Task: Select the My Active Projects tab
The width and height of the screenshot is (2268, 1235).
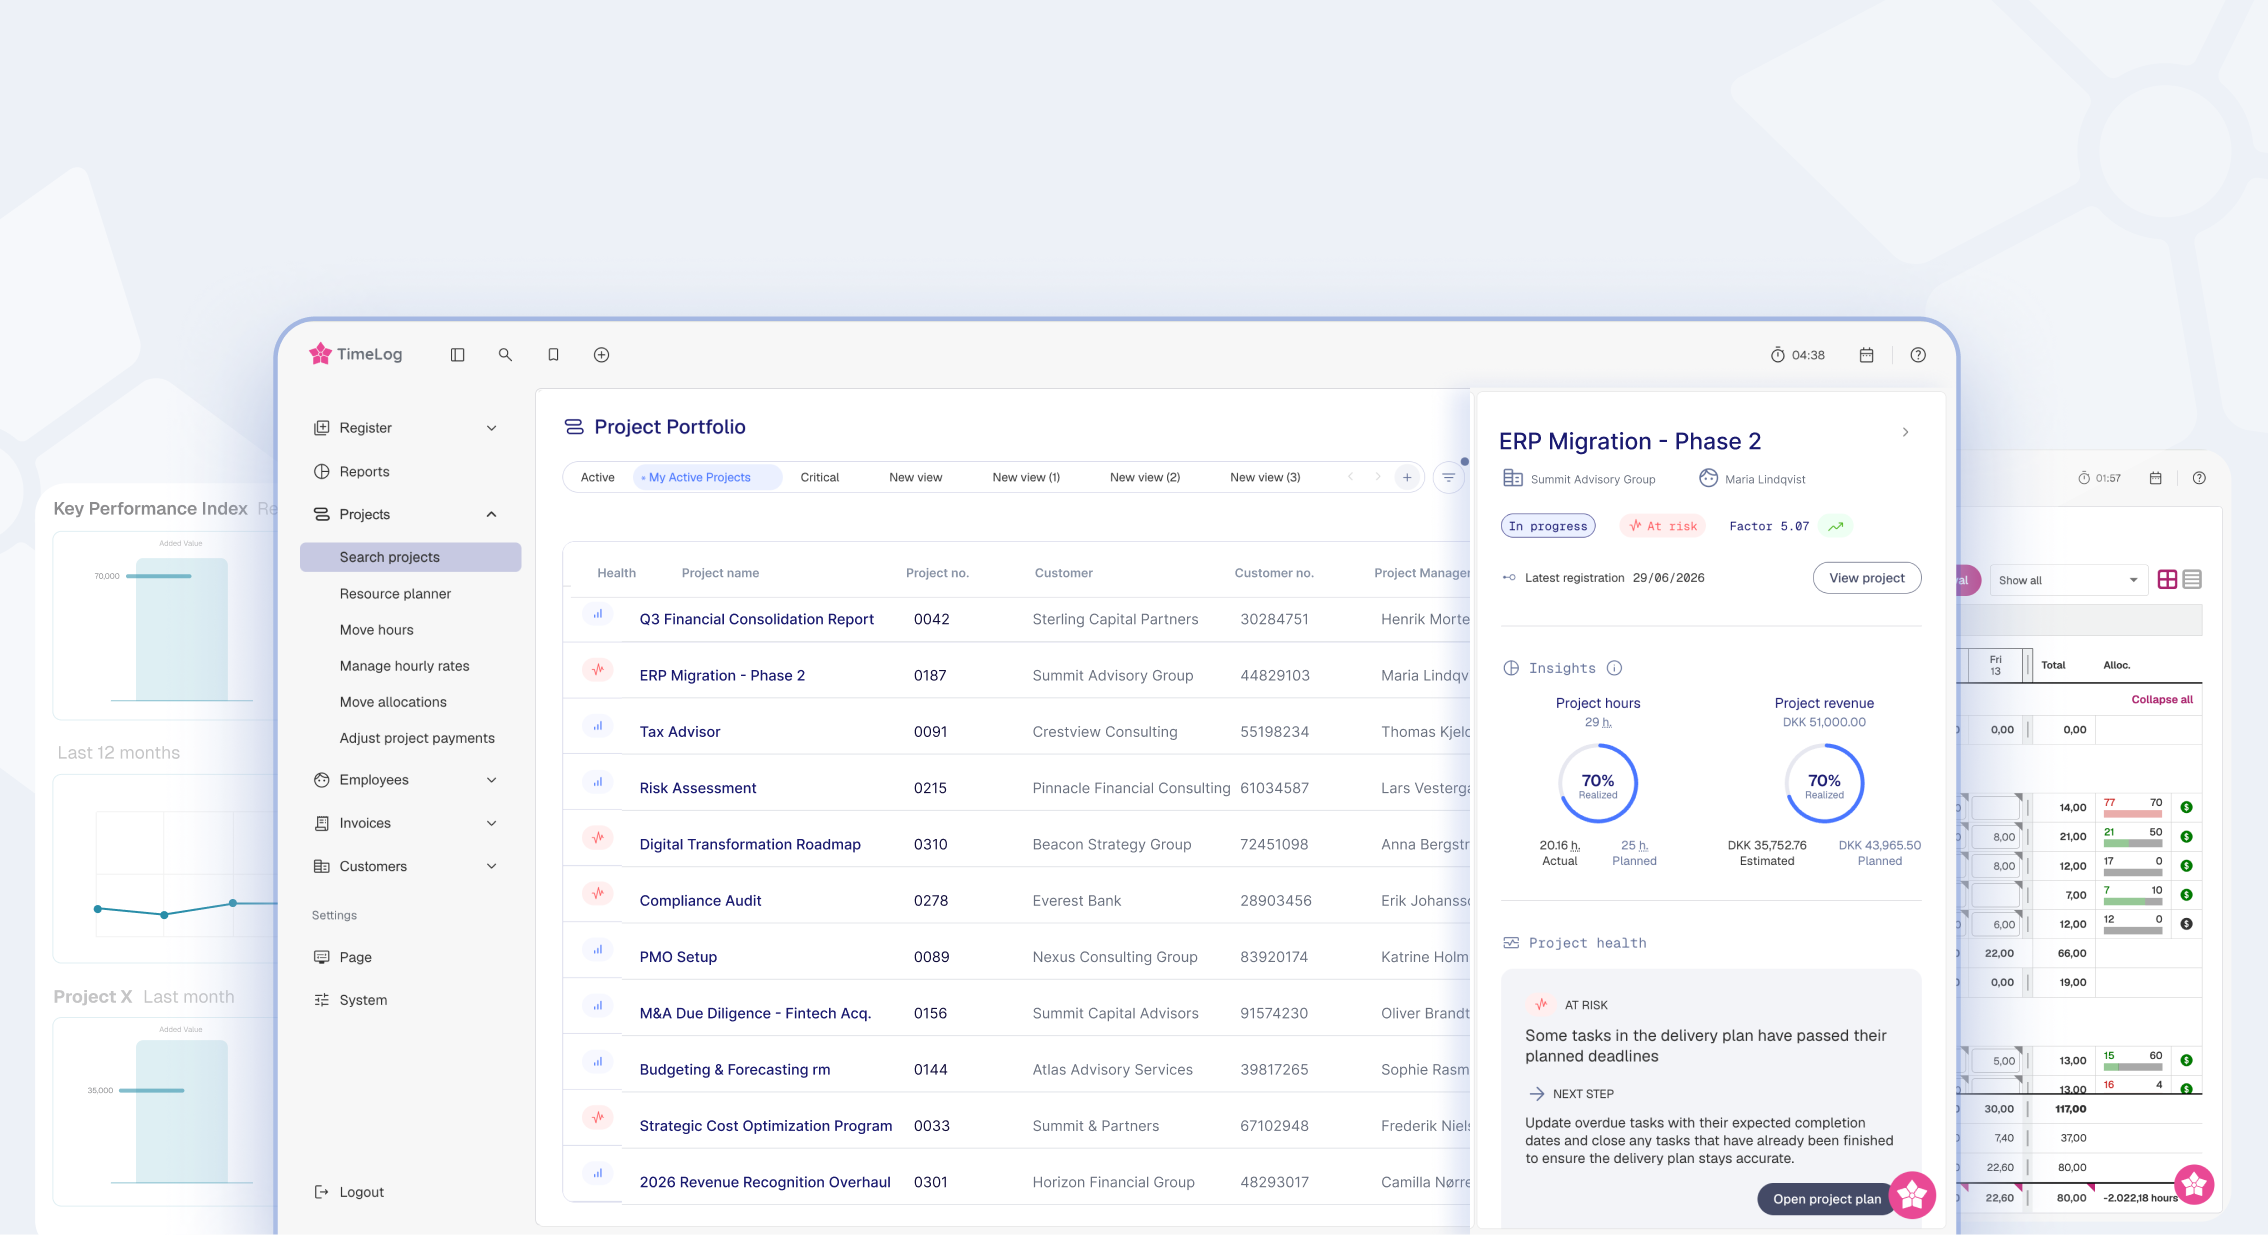Action: pos(707,478)
